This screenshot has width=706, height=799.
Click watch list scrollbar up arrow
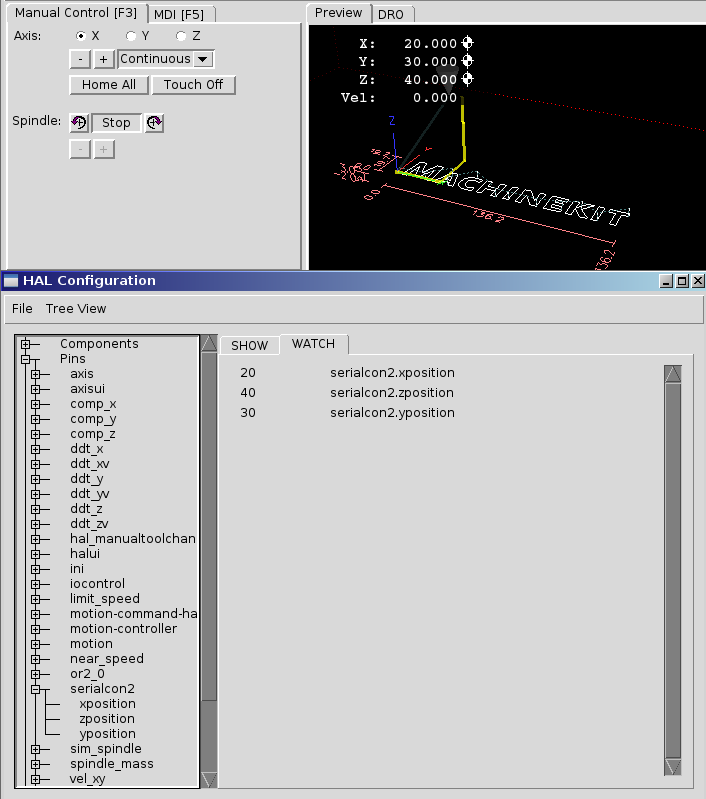[x=673, y=374]
